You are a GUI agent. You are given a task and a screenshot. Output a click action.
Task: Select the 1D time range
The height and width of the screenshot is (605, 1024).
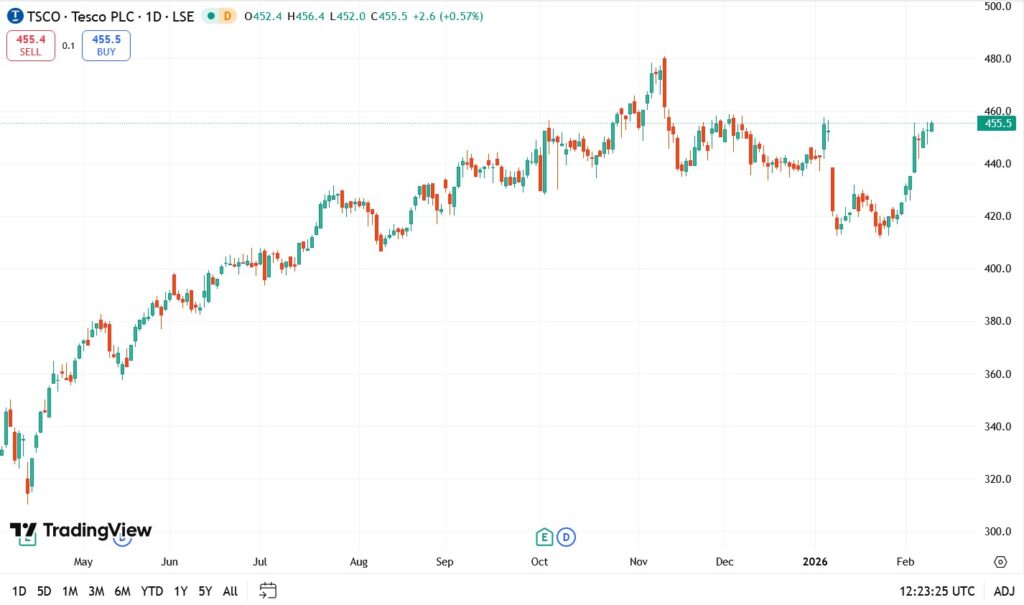click(19, 591)
